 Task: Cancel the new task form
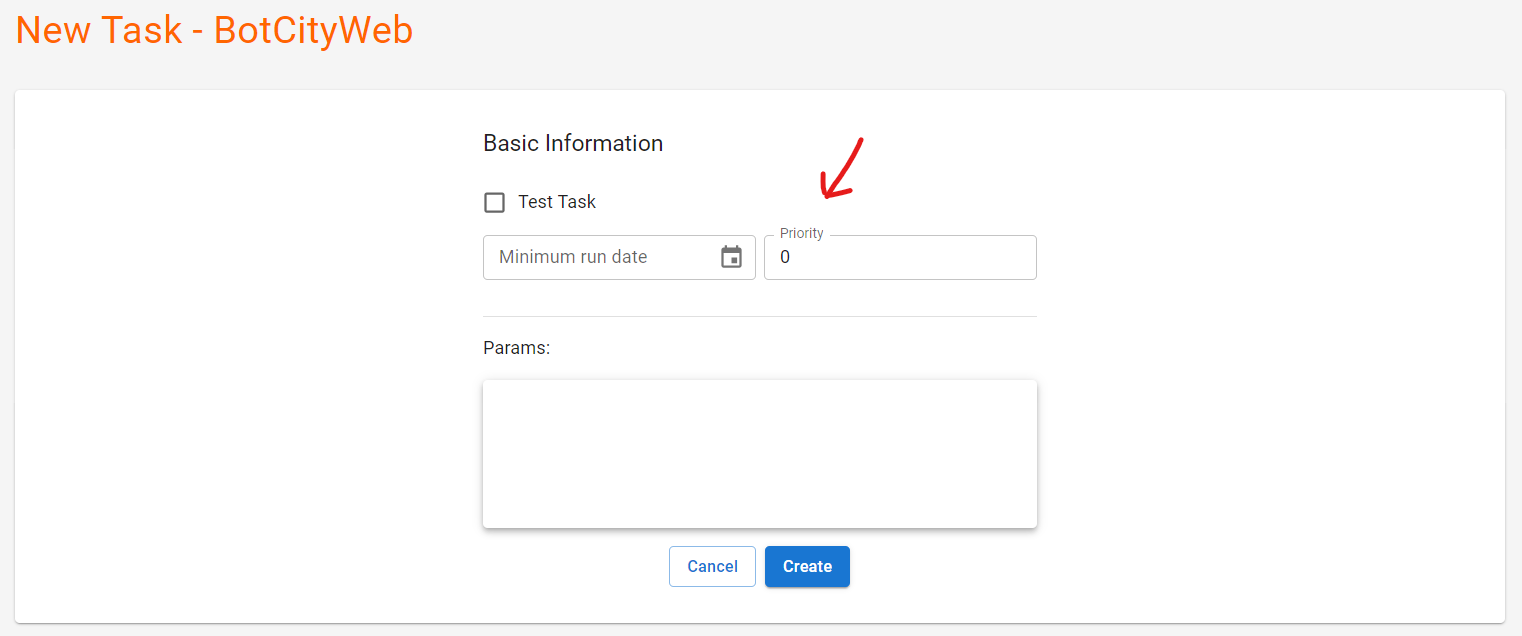[x=712, y=566]
